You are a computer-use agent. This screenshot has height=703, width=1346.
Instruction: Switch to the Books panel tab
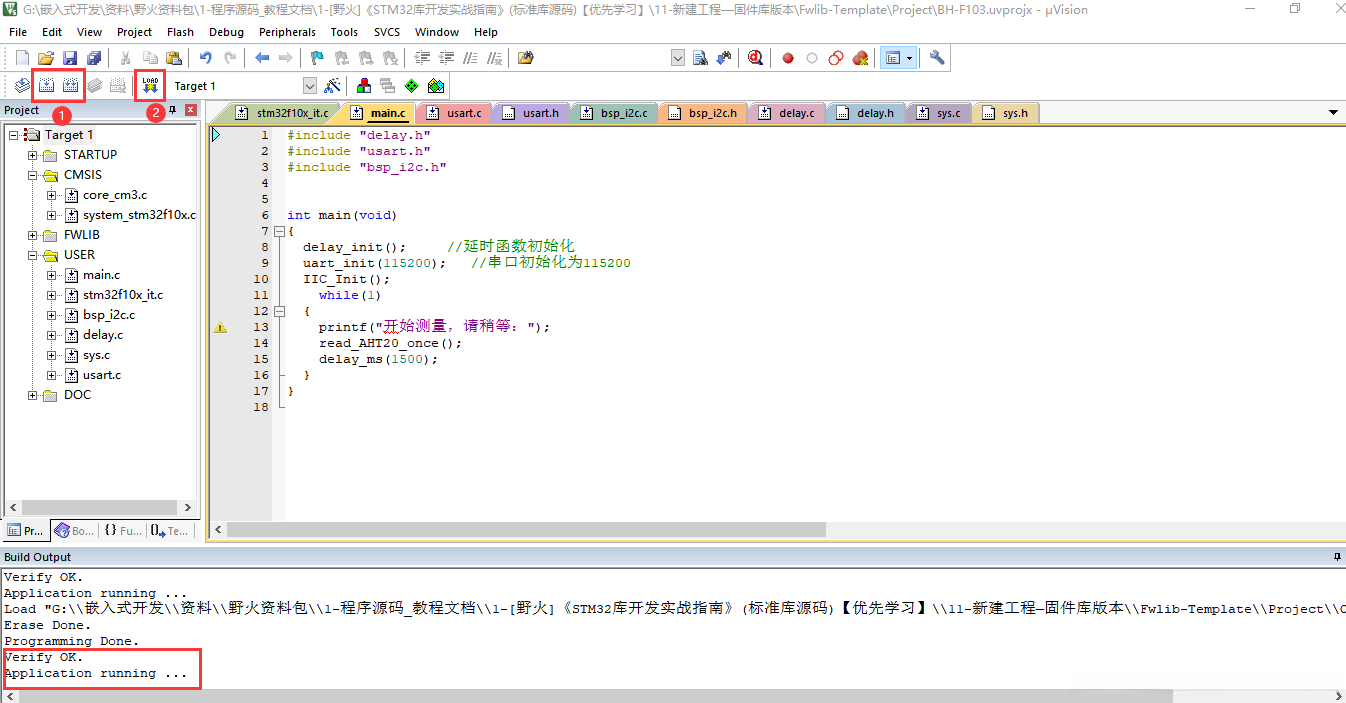point(75,531)
